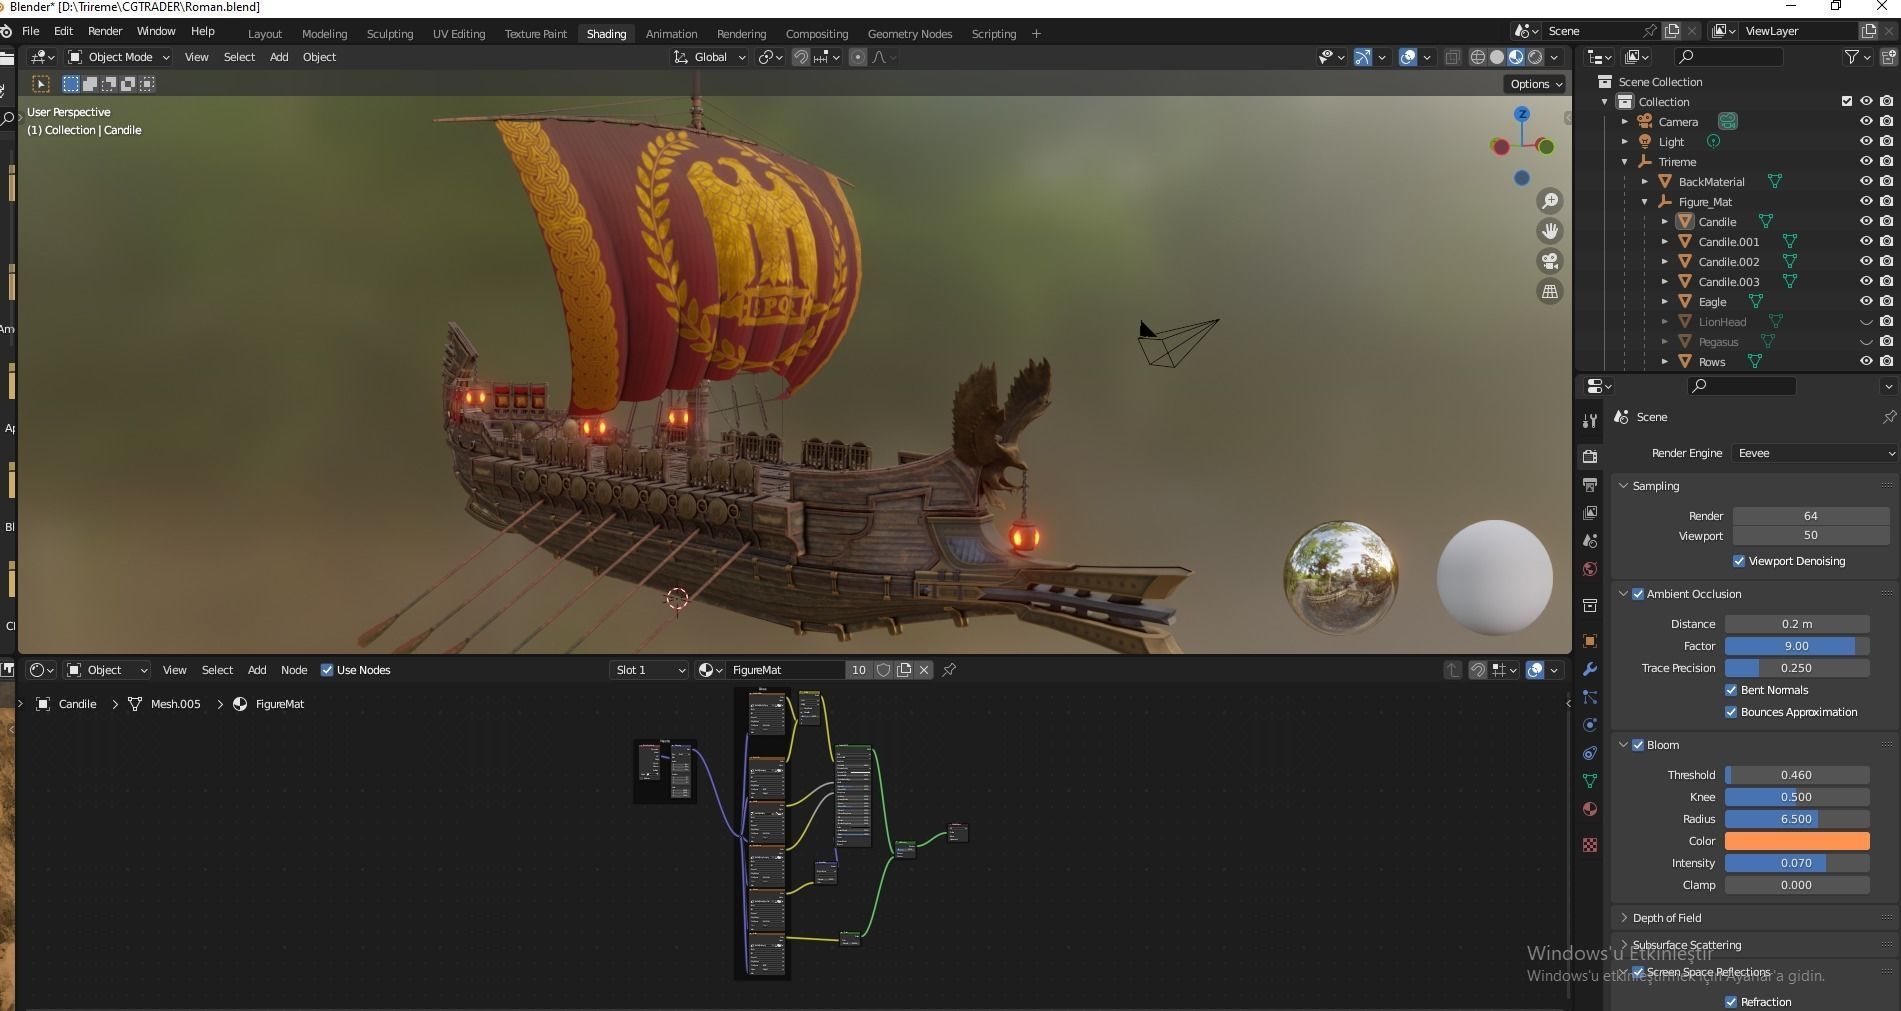
Task: Collapse the Trireme tree item
Action: pos(1625,162)
